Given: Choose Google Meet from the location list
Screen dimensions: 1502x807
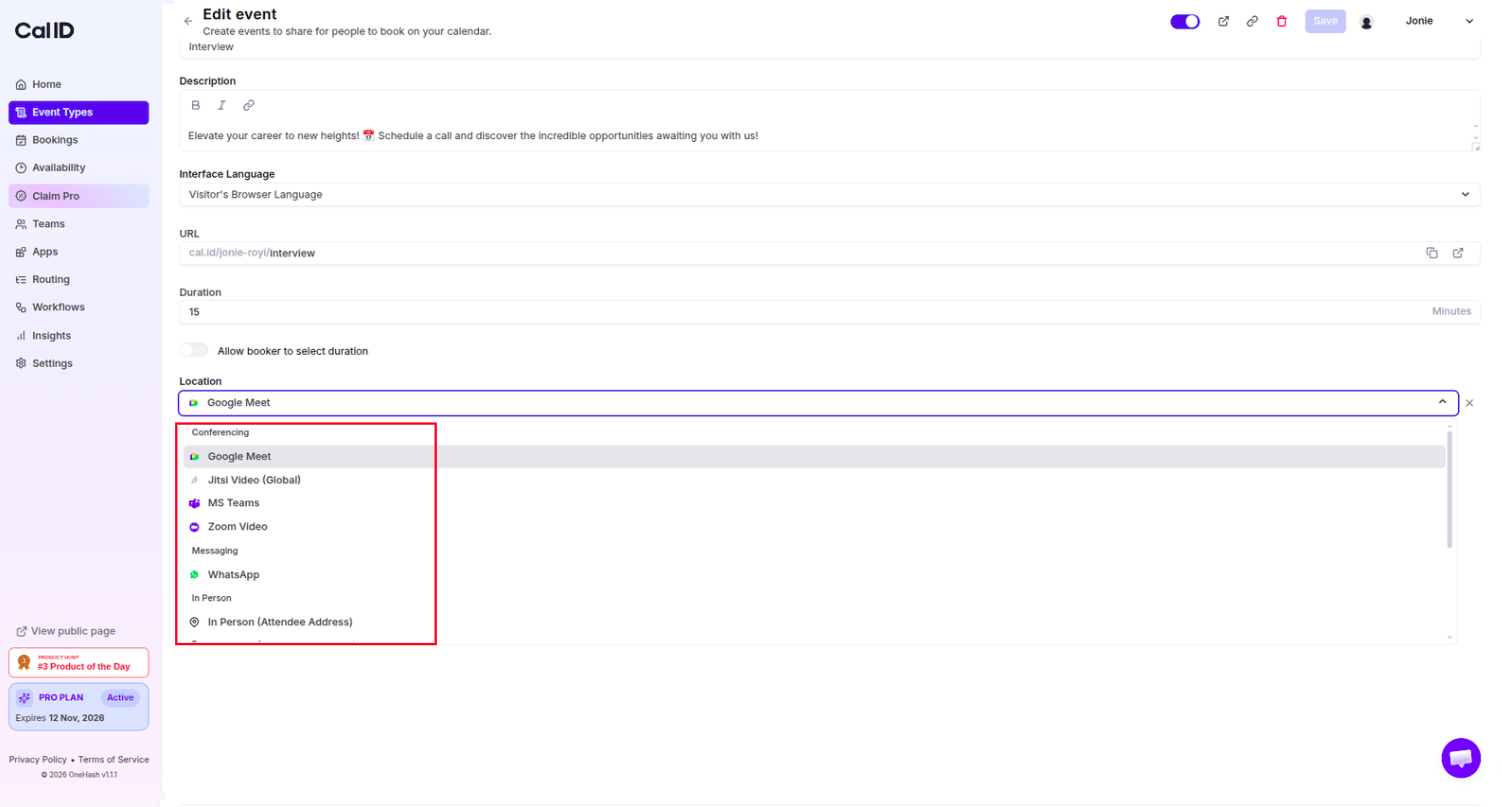Looking at the screenshot, I should pos(815,456).
